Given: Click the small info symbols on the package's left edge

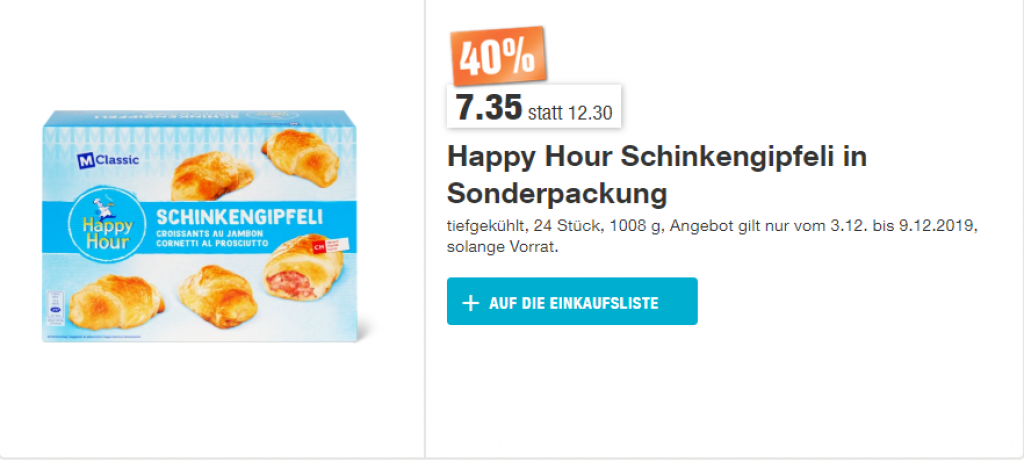Looking at the screenshot, I should click(x=56, y=305).
